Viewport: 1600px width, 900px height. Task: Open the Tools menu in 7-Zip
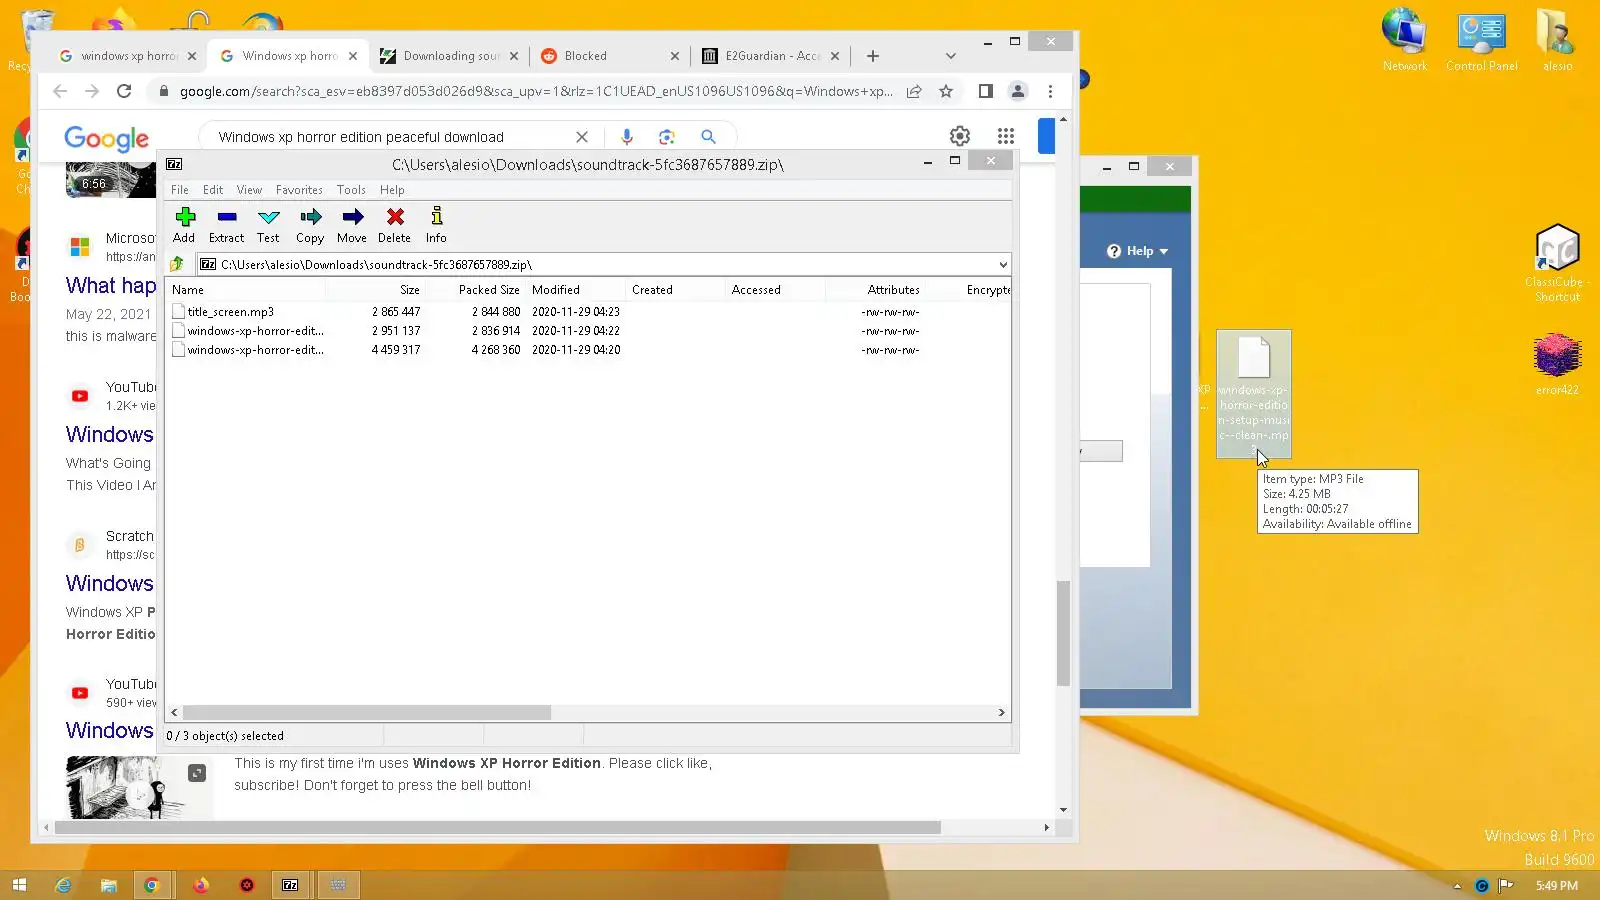tap(351, 190)
